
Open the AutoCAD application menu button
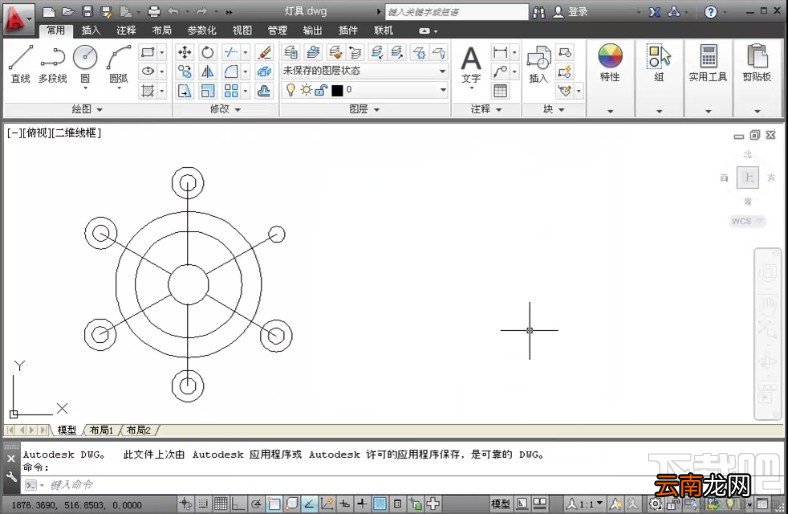click(x=19, y=20)
